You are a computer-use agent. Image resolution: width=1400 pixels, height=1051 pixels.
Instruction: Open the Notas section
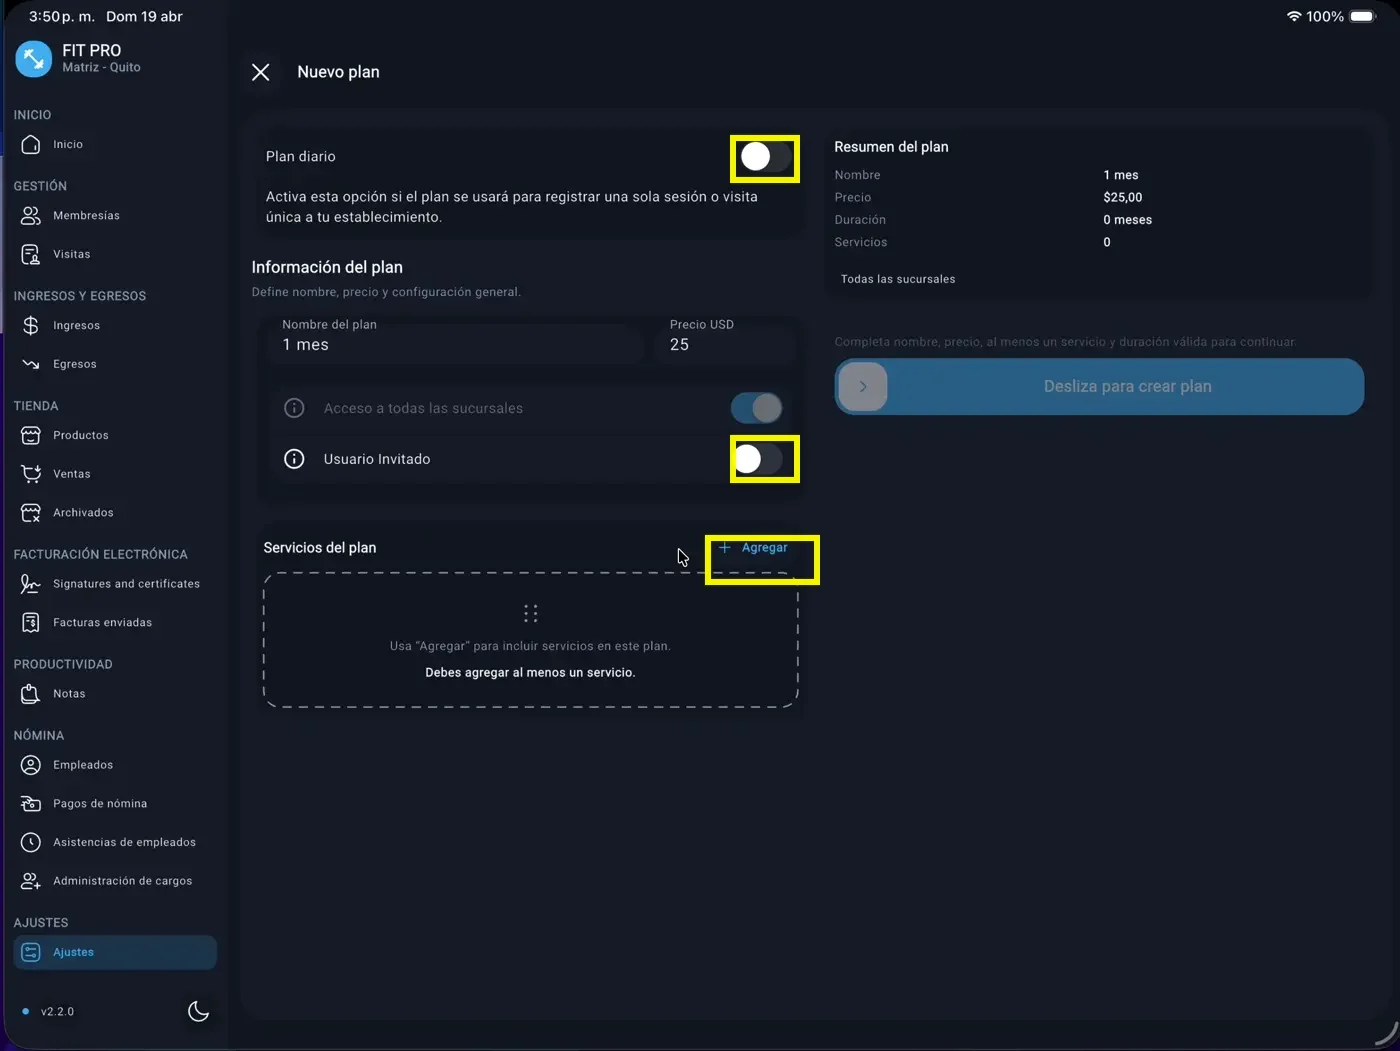click(69, 693)
